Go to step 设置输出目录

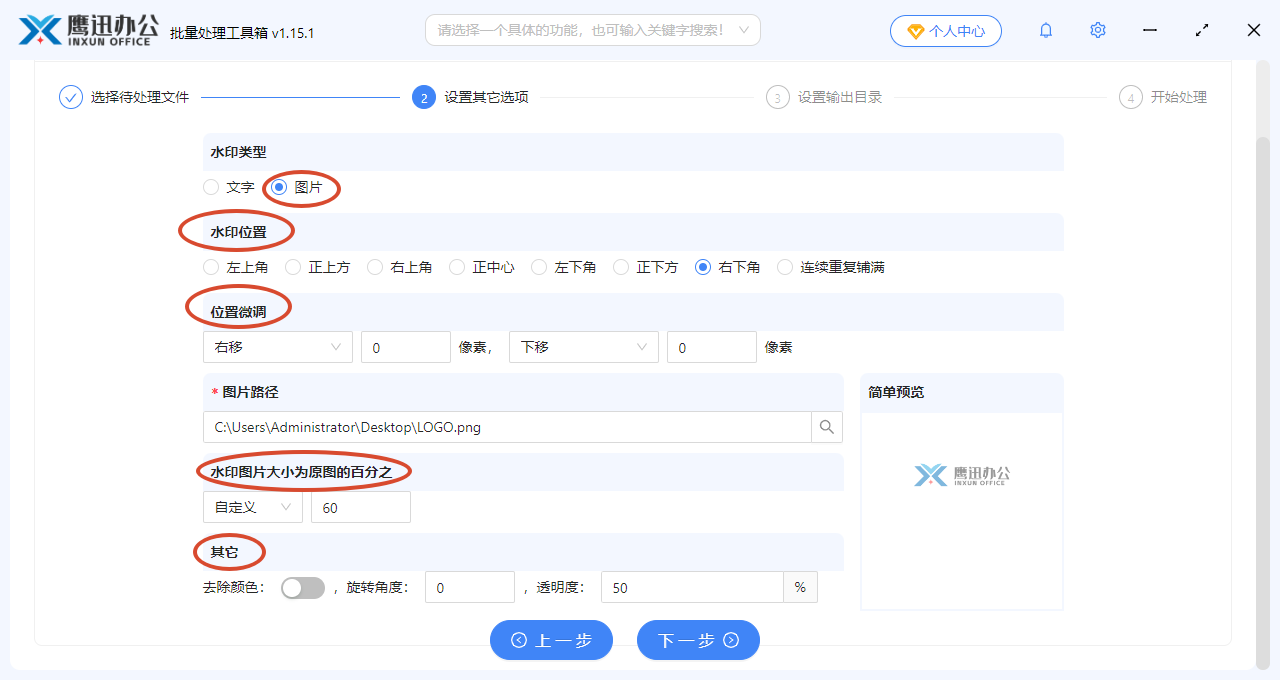840,97
